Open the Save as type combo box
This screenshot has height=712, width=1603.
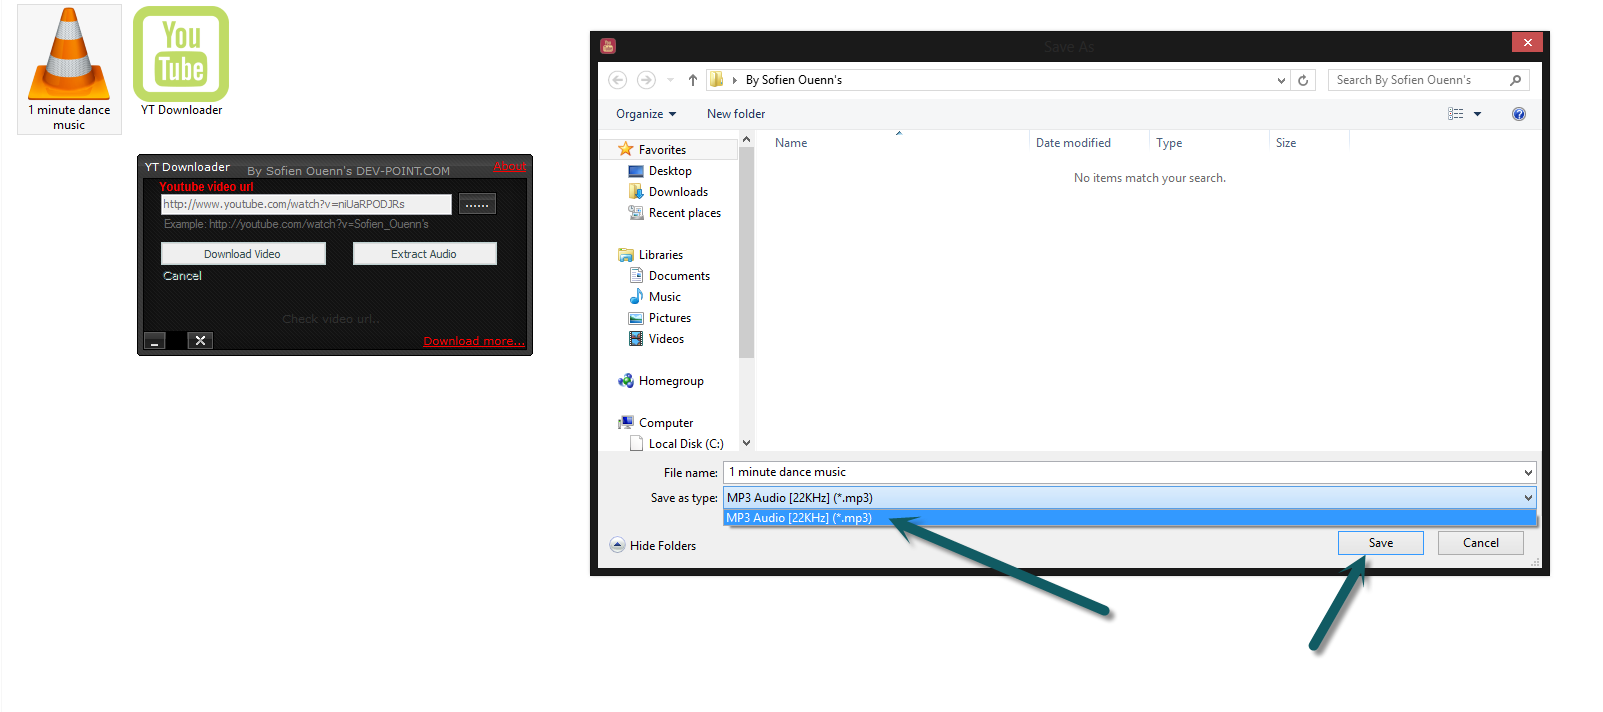(1129, 498)
